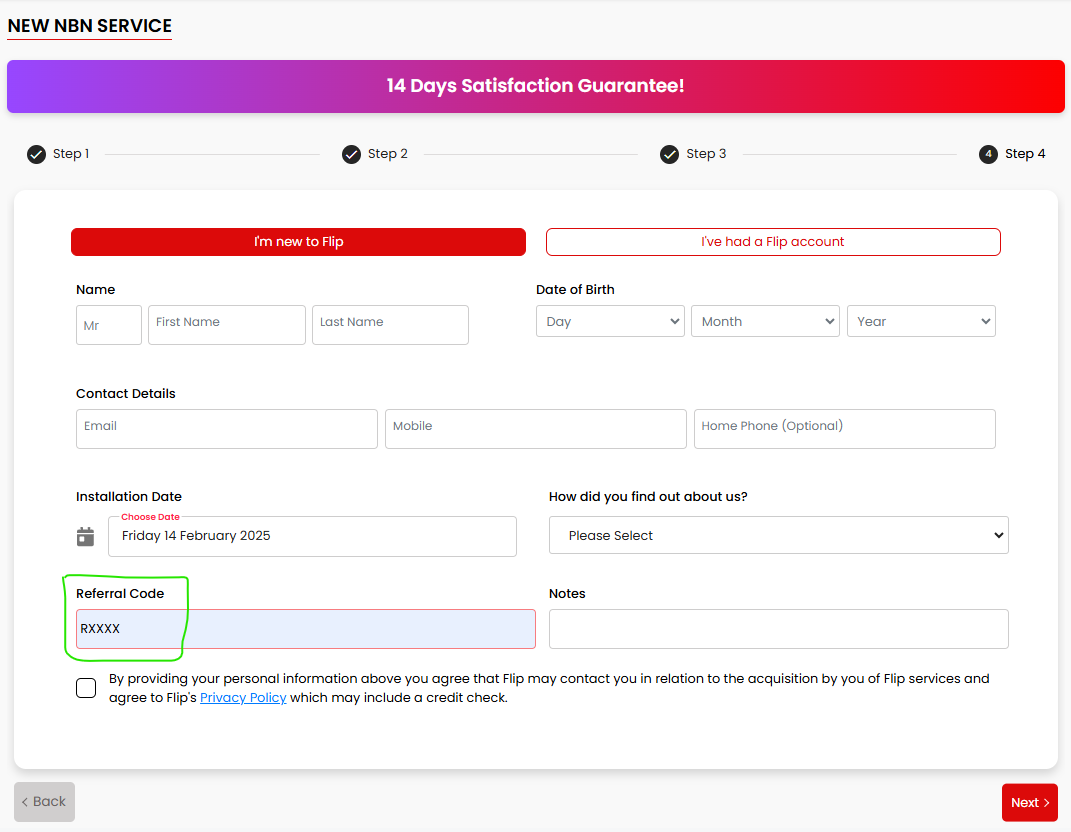
Task: Open the installation date picker field
Action: point(312,536)
